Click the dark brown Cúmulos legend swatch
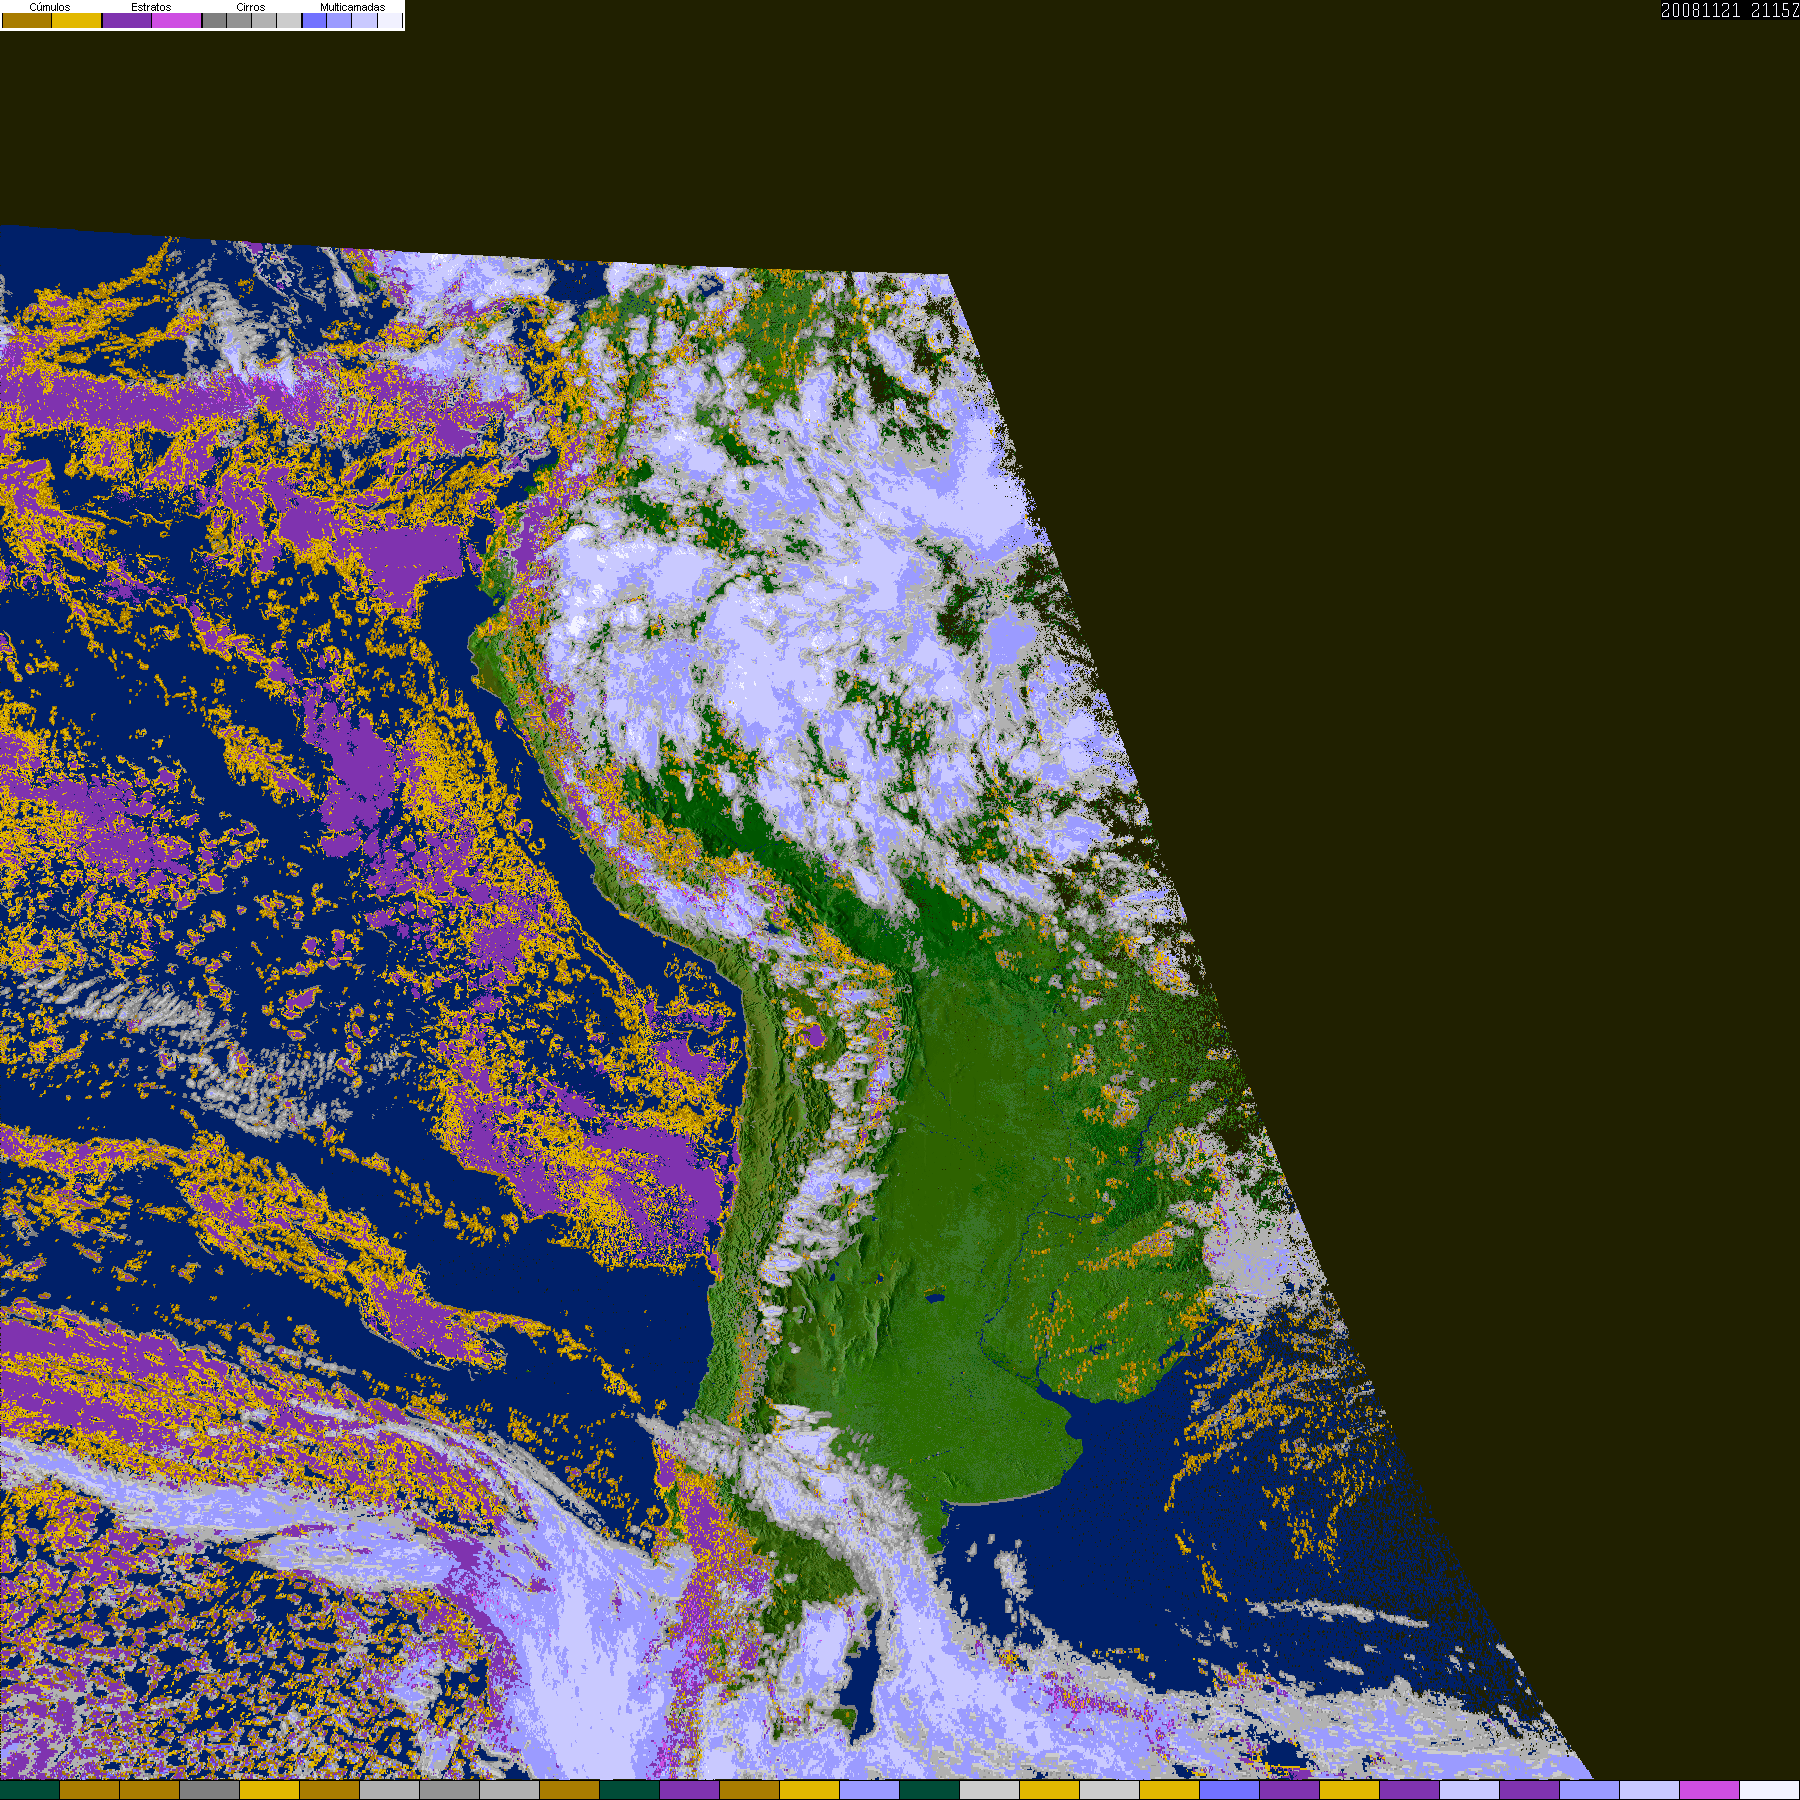This screenshot has width=1800, height=1800. (x=27, y=20)
